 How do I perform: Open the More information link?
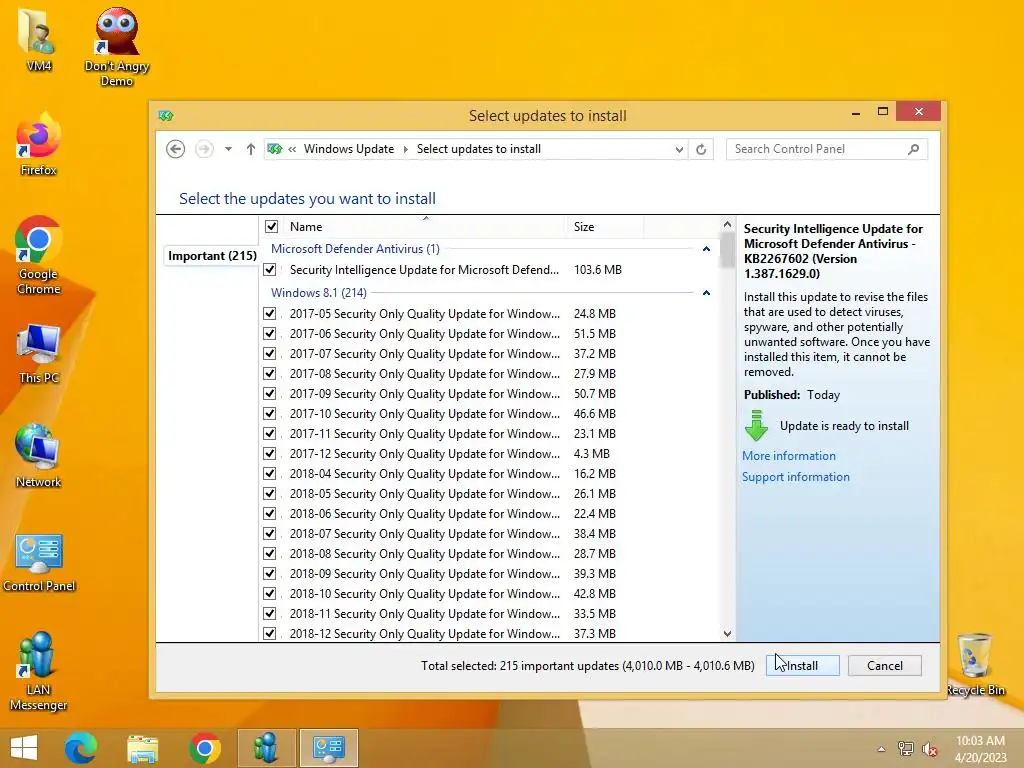point(789,456)
